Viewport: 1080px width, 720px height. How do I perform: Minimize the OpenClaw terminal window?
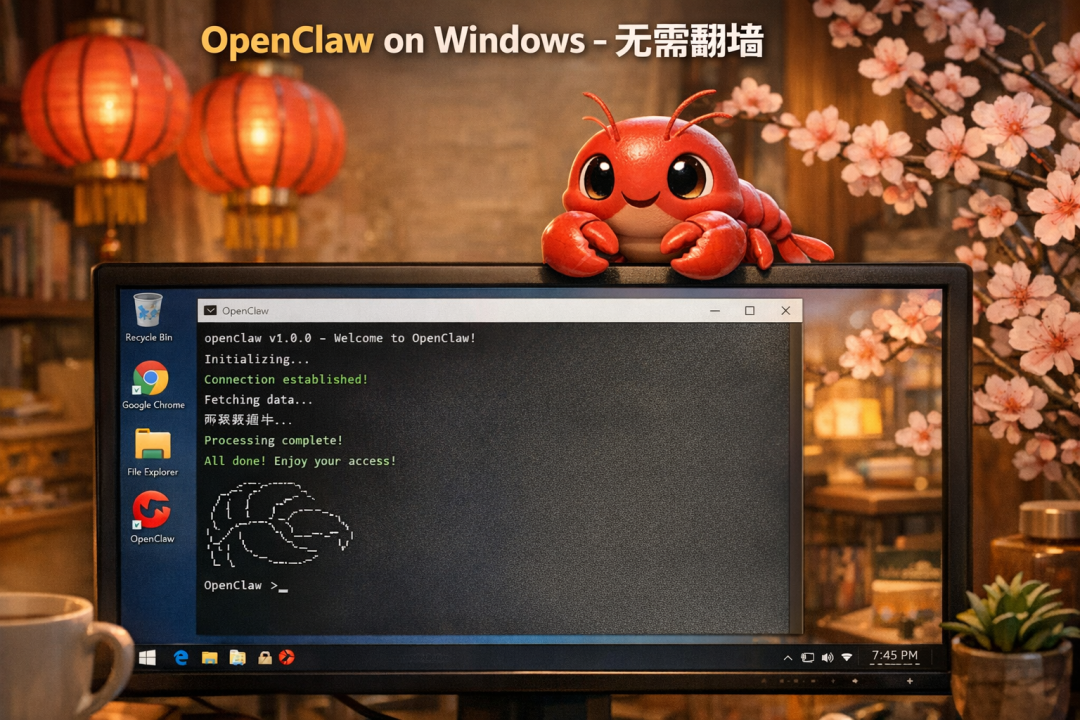(x=715, y=311)
